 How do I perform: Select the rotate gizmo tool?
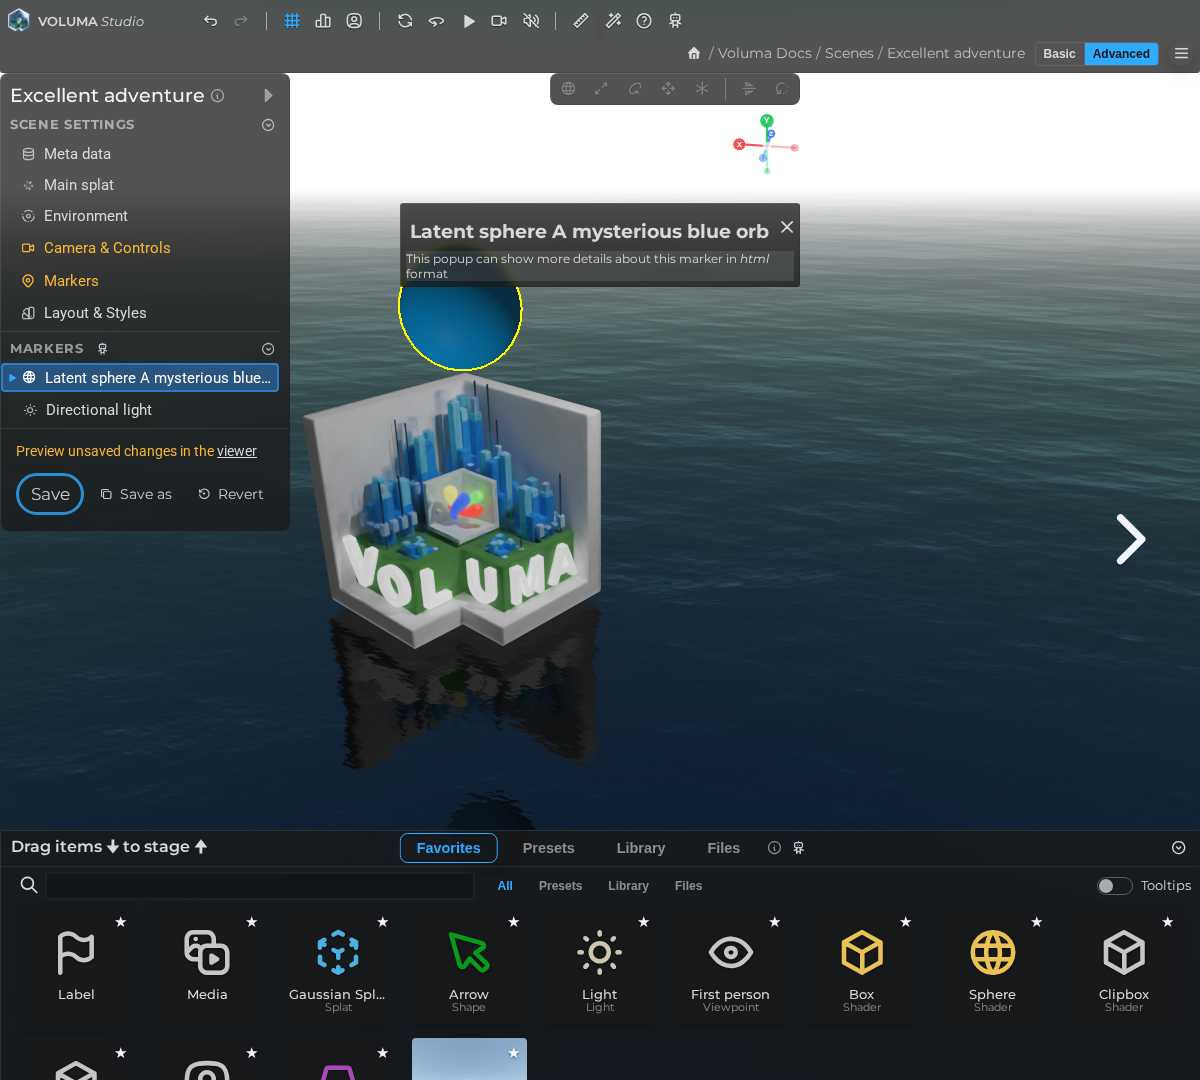coord(635,88)
